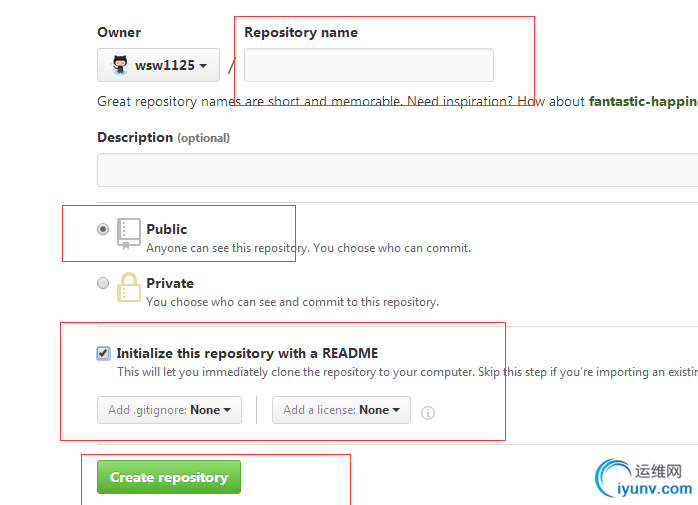Click the license info circle icon
This screenshot has width=698, height=505.
tap(428, 413)
